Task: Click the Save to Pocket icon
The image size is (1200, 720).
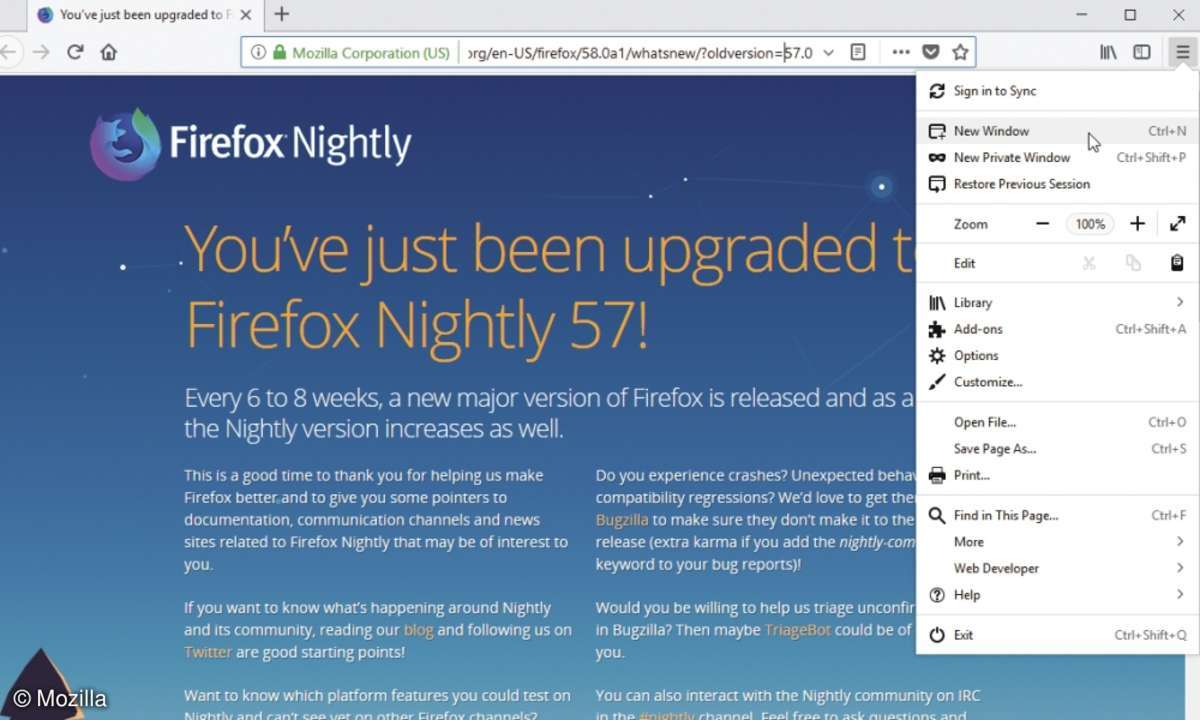Action: pyautogui.click(x=930, y=52)
